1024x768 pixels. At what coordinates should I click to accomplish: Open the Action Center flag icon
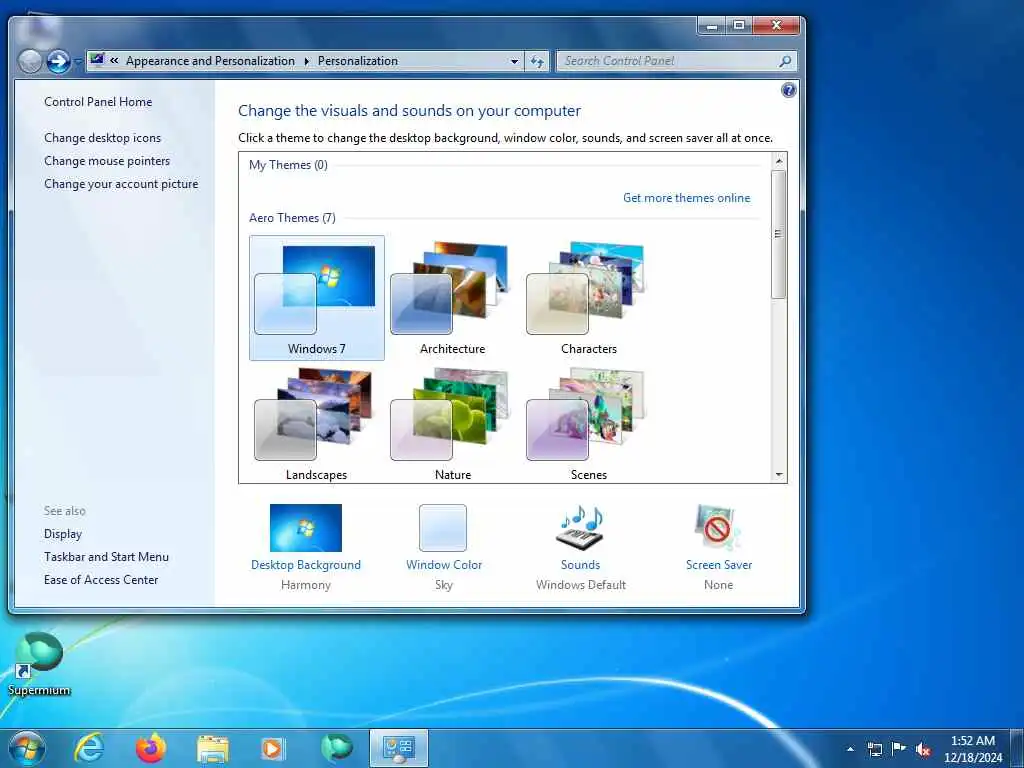[x=899, y=748]
